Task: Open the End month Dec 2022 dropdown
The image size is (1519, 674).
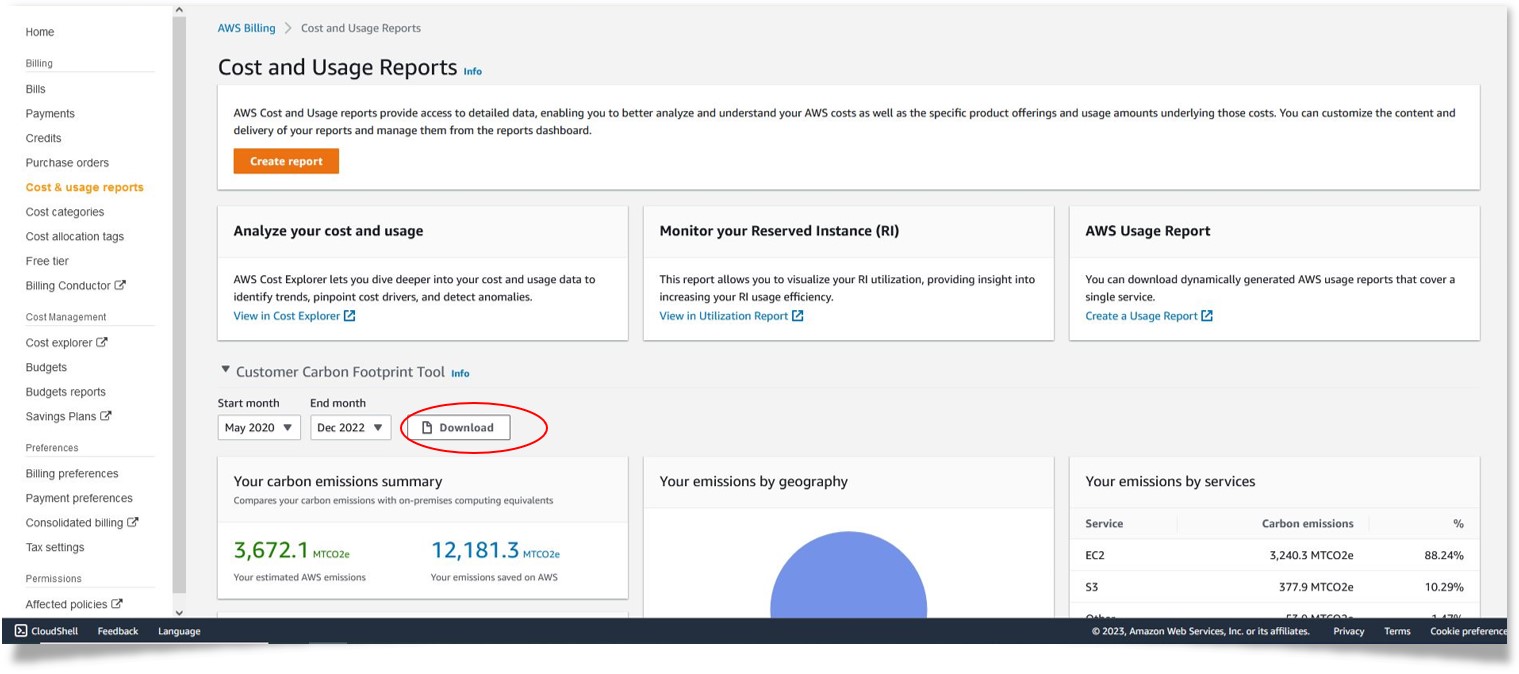Action: [x=350, y=428]
